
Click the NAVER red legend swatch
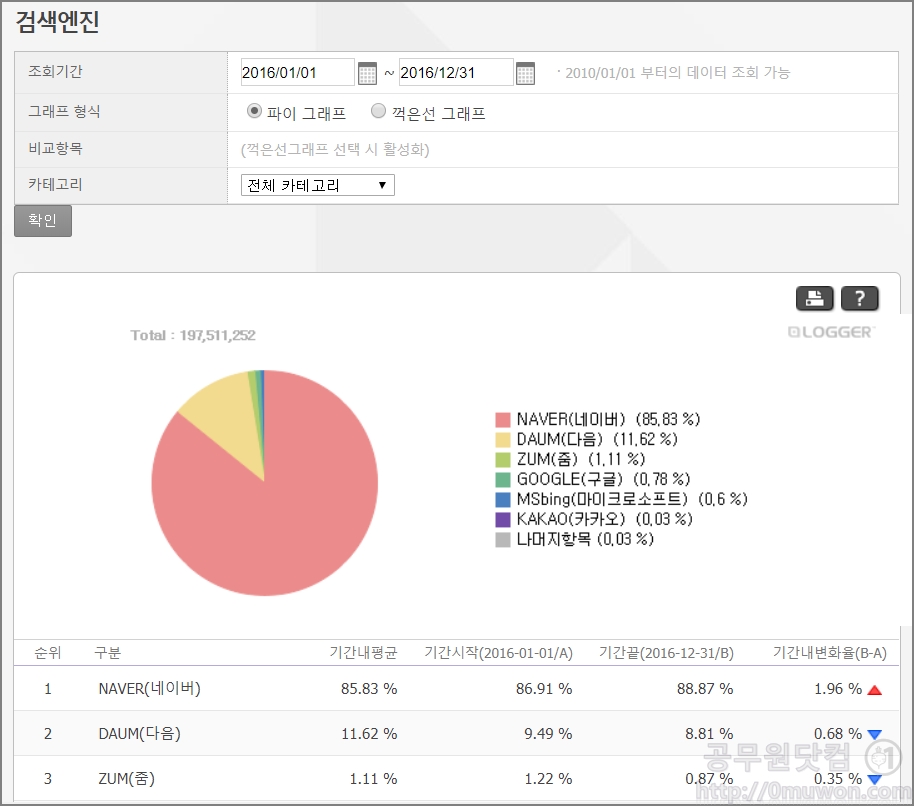pos(502,420)
